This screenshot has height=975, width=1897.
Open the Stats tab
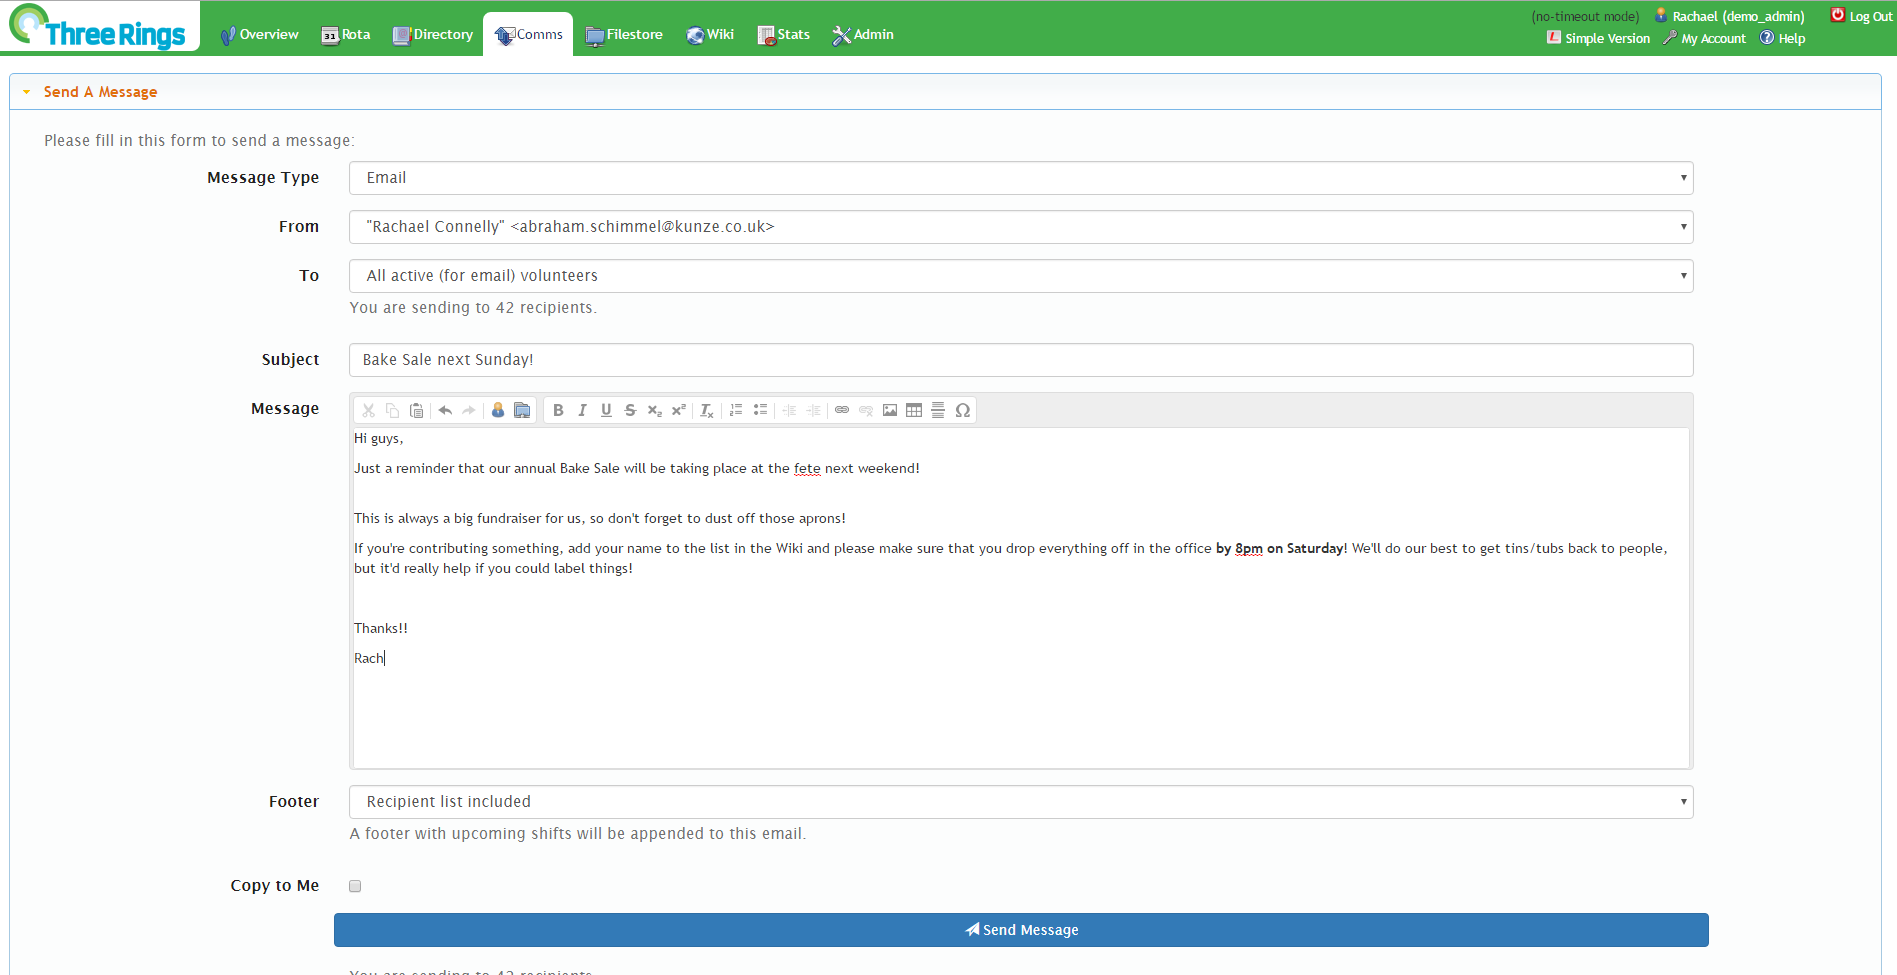[784, 35]
